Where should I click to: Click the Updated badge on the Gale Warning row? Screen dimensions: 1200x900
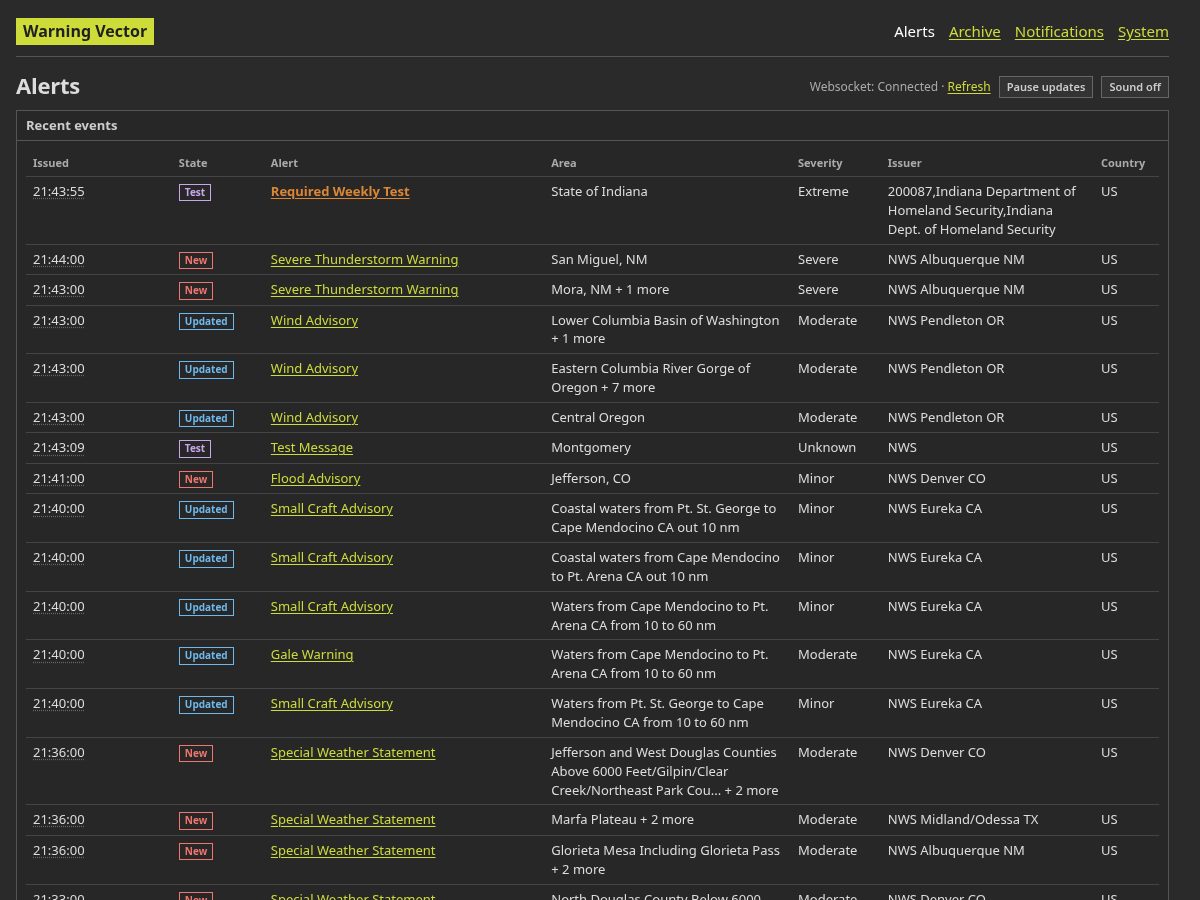point(206,656)
